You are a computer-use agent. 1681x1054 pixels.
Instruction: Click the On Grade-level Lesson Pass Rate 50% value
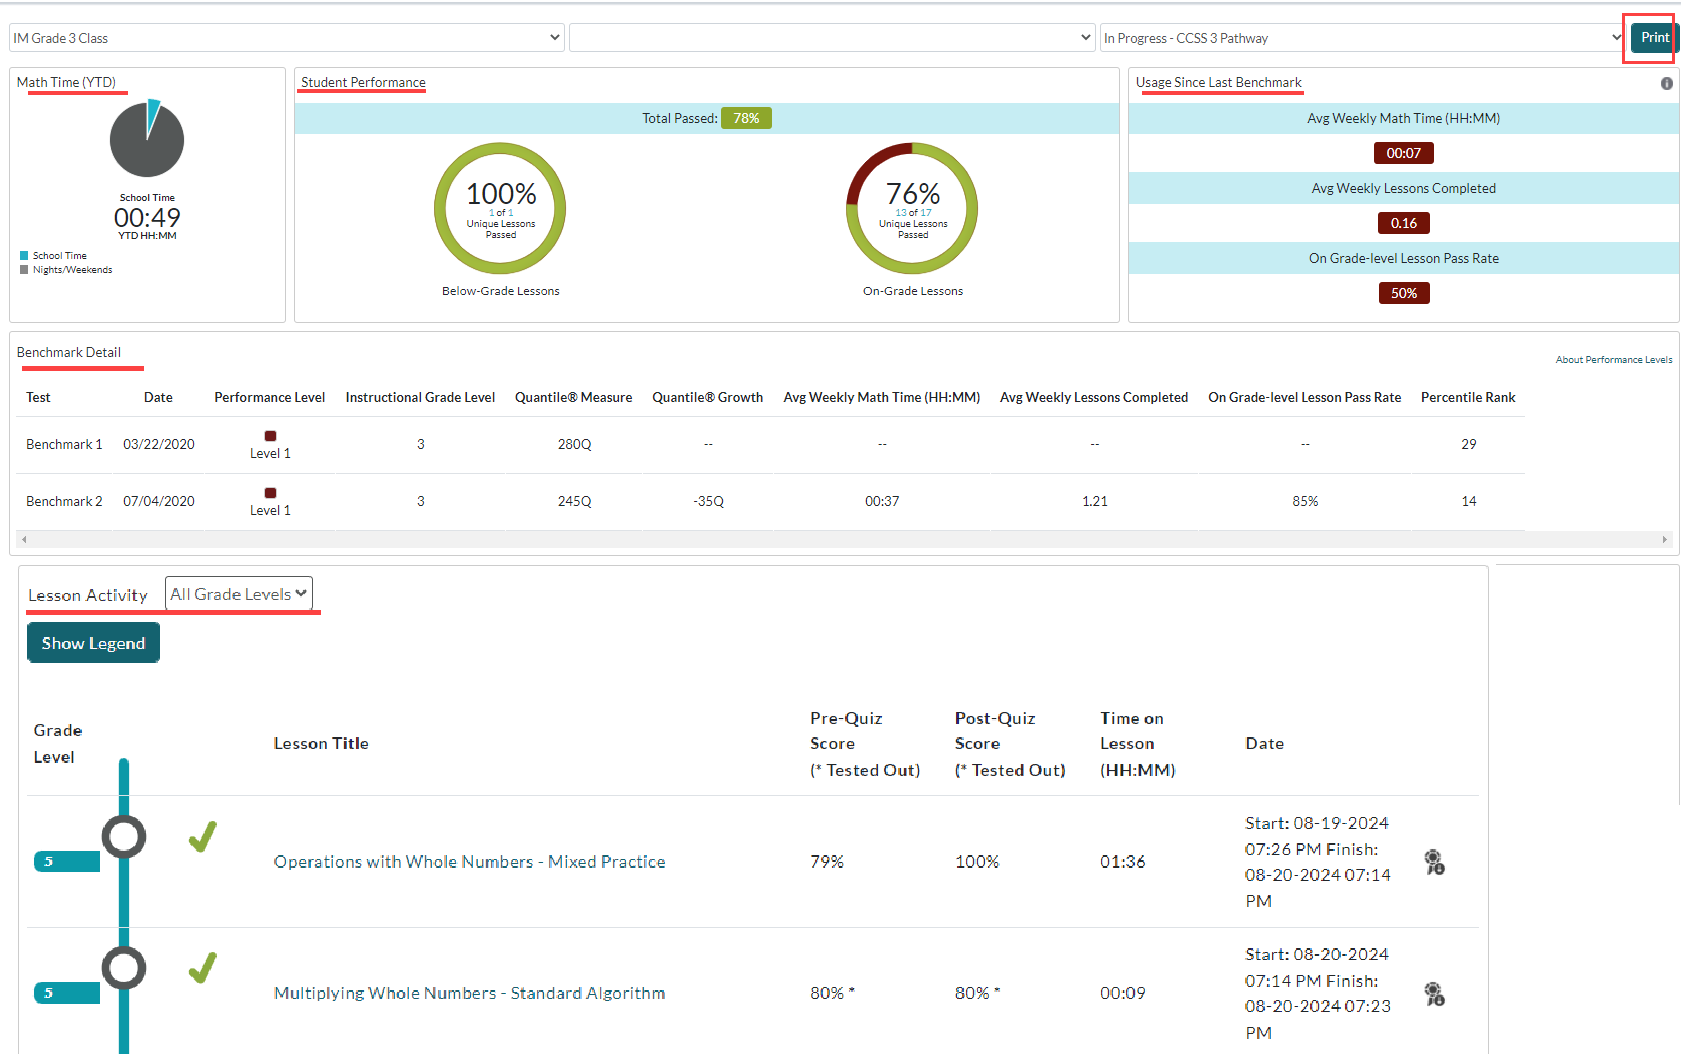pyautogui.click(x=1404, y=293)
